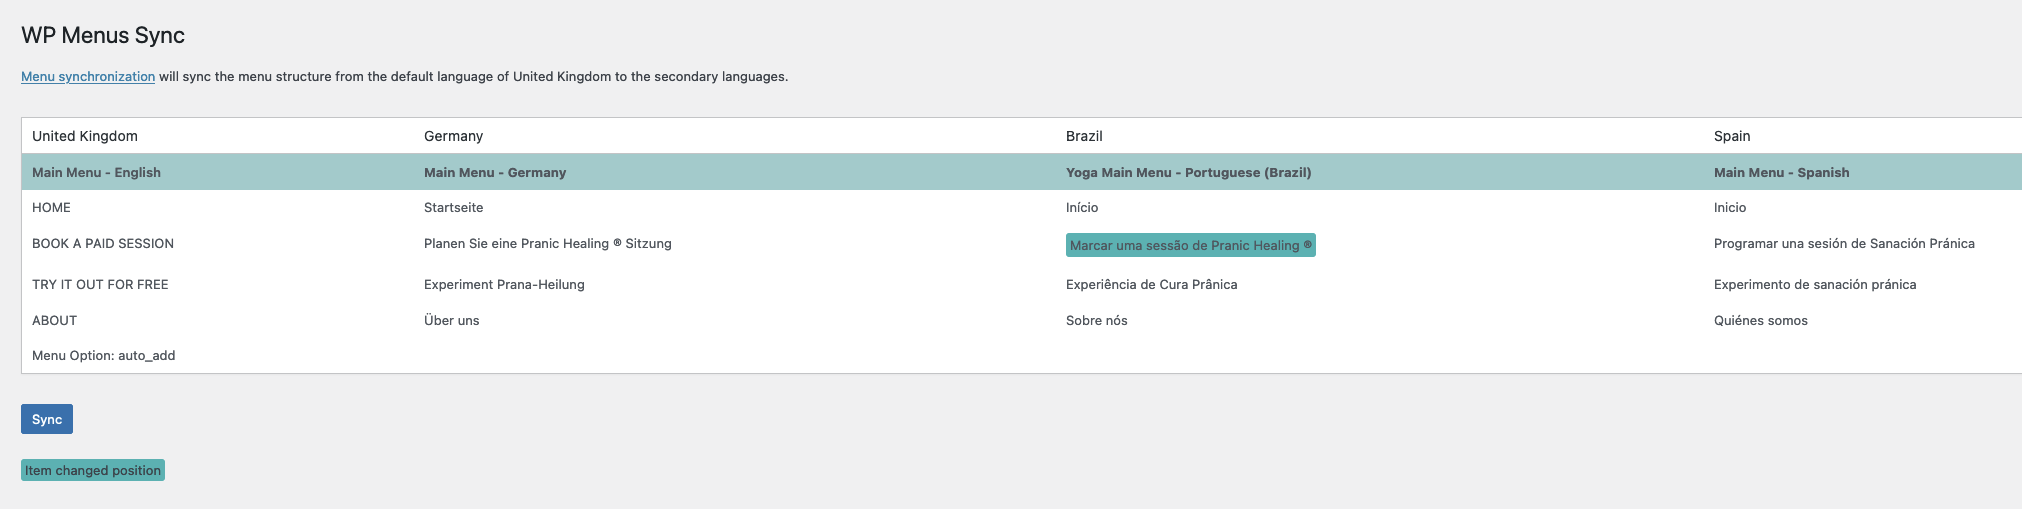Screen dimensions: 2022x509
Task: Select Programar una sesión de Sanación Pránica
Action: point(1844,243)
